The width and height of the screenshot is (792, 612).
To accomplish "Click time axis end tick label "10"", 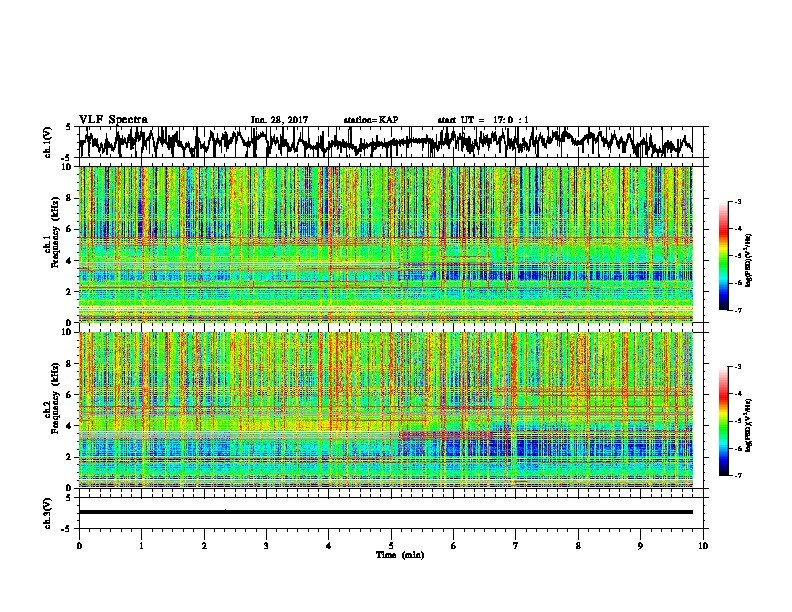I will [x=703, y=546].
